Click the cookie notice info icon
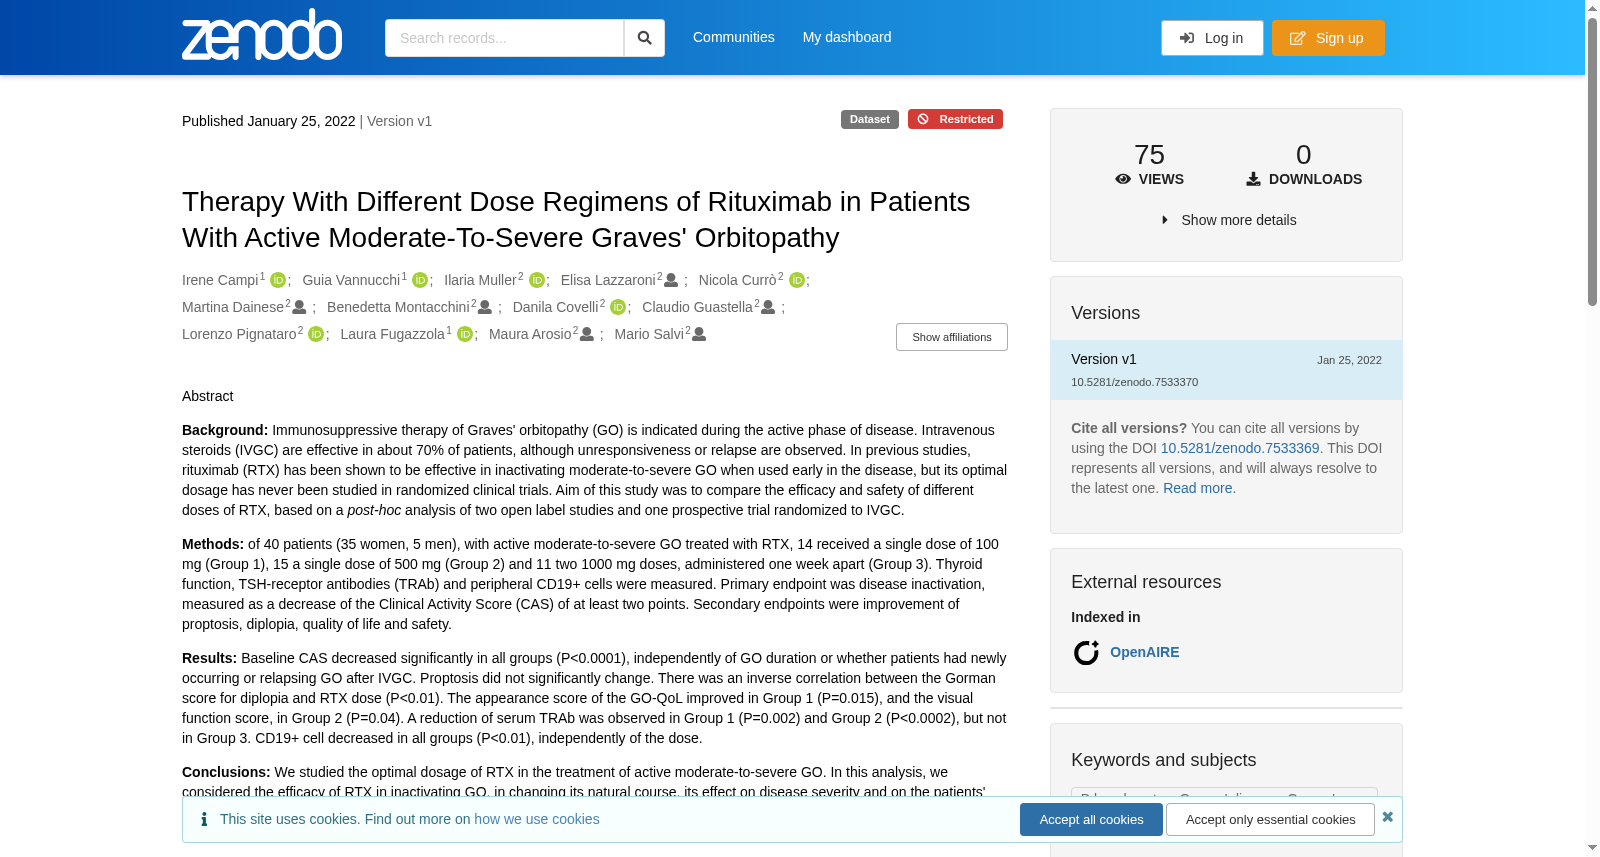The width and height of the screenshot is (1600, 857). click(204, 819)
